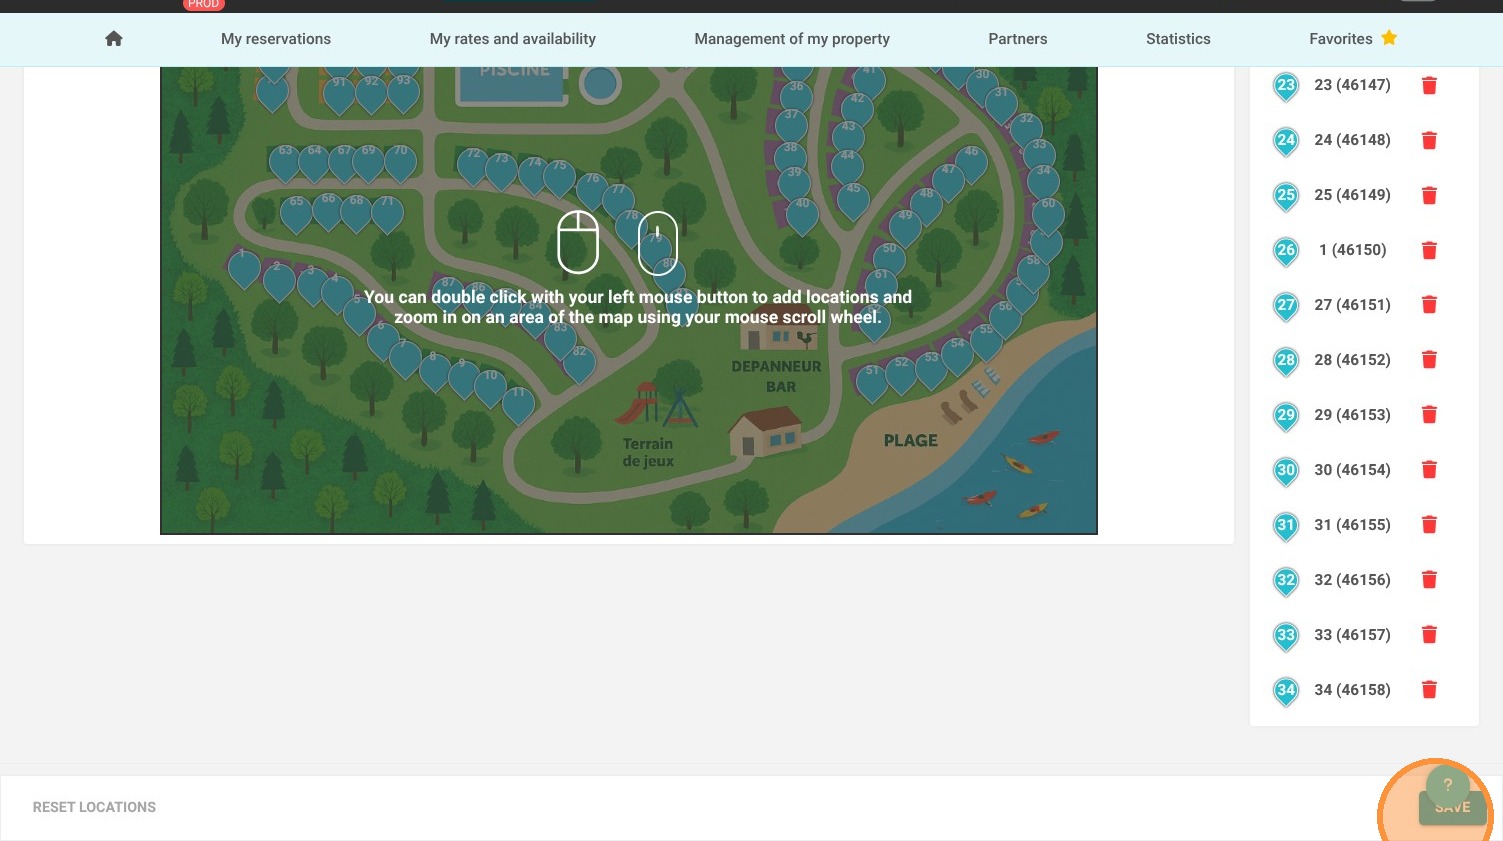
Task: Click the RESET LOCATIONS button
Action: pyautogui.click(x=94, y=807)
